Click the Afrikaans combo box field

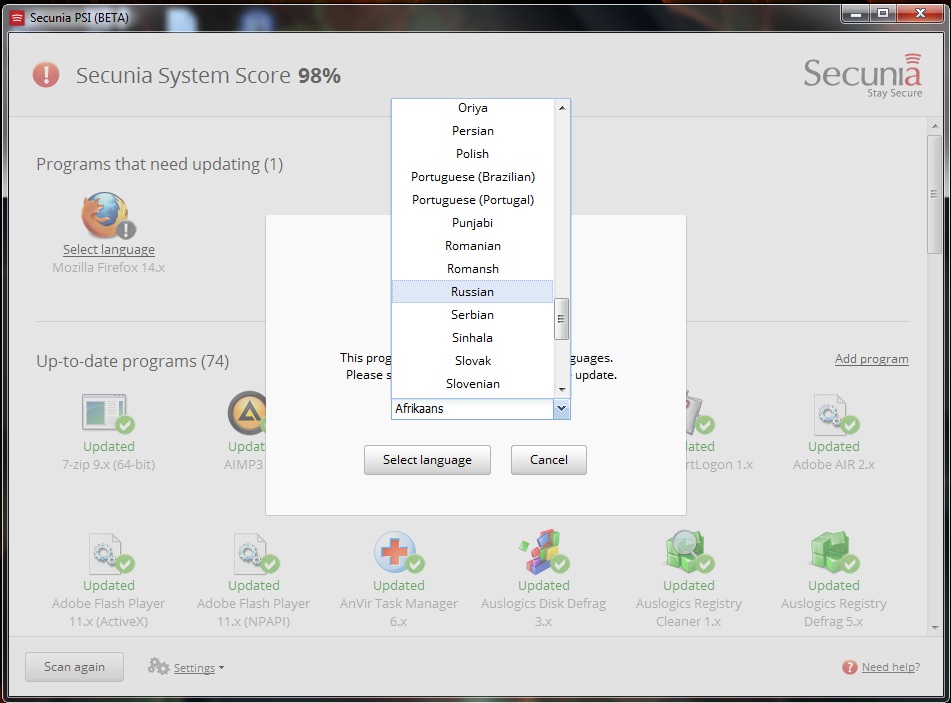[x=472, y=409]
